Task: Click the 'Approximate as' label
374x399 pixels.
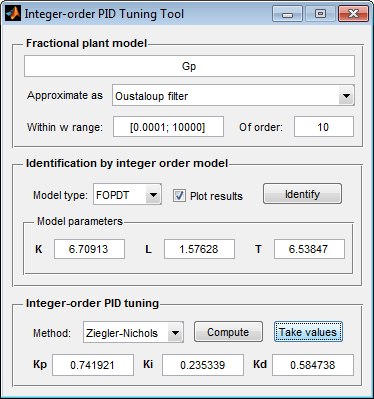Action: point(65,96)
